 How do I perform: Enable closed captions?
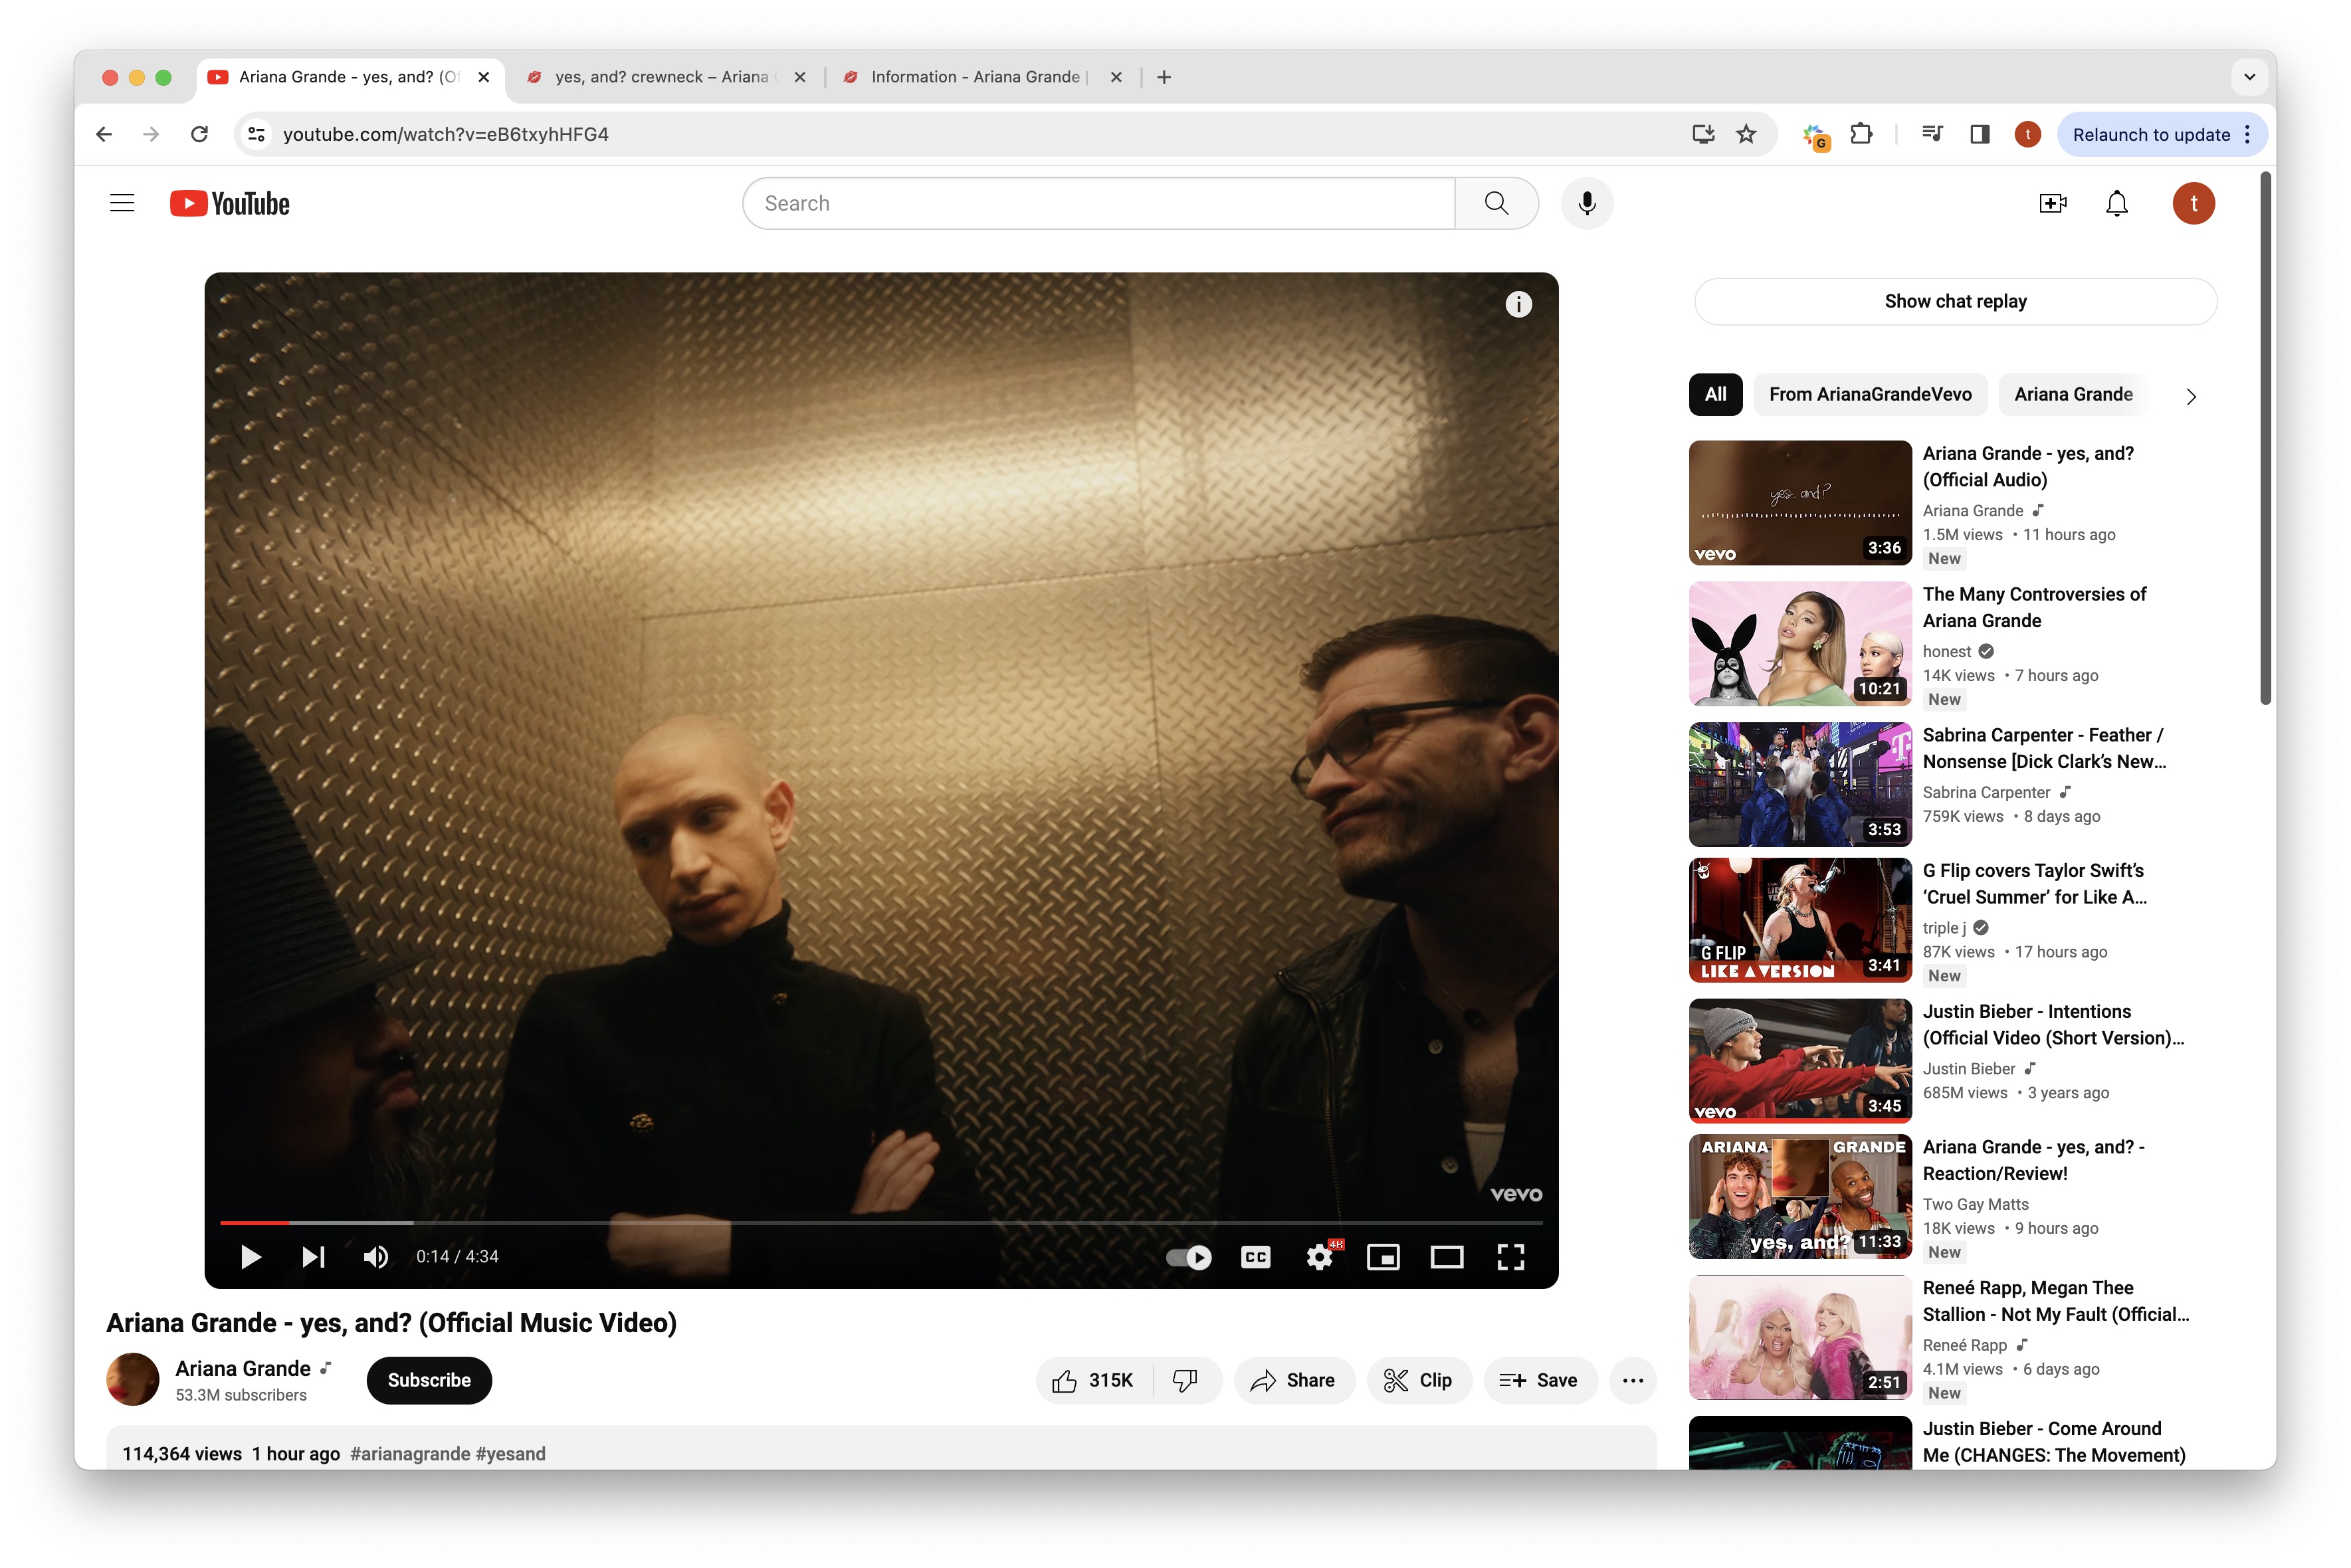coord(1255,1257)
